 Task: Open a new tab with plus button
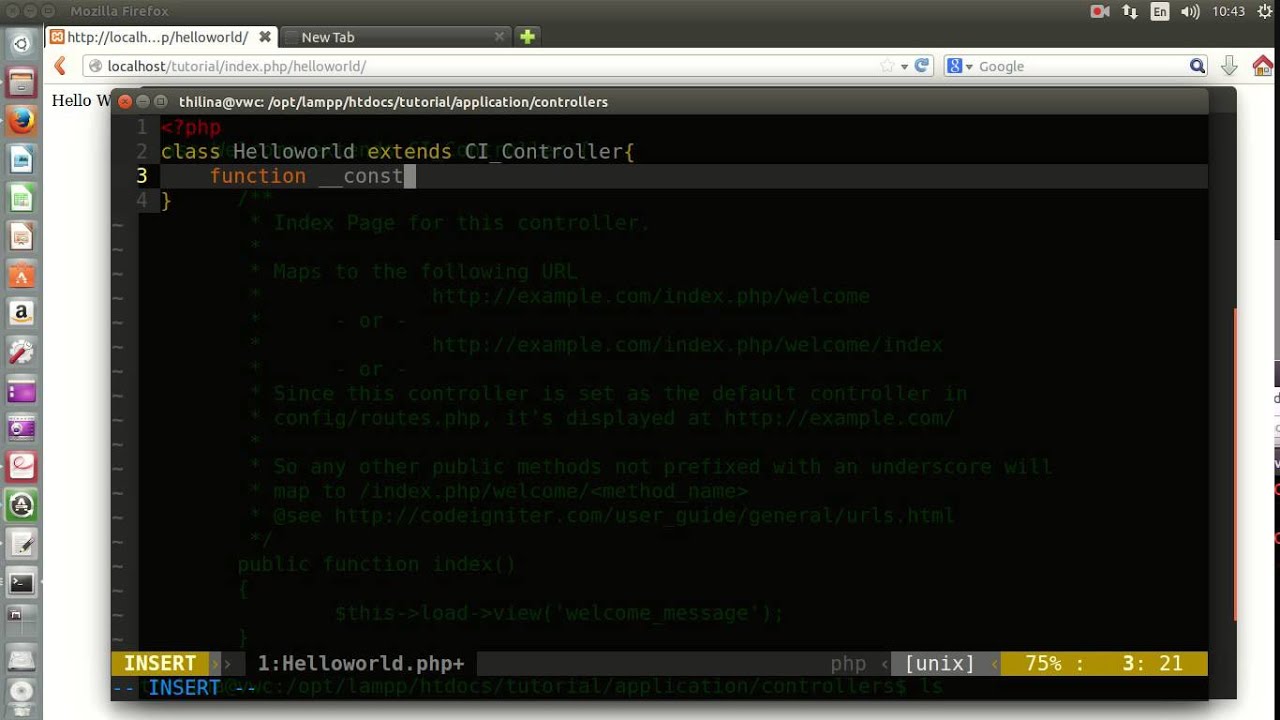coord(527,37)
